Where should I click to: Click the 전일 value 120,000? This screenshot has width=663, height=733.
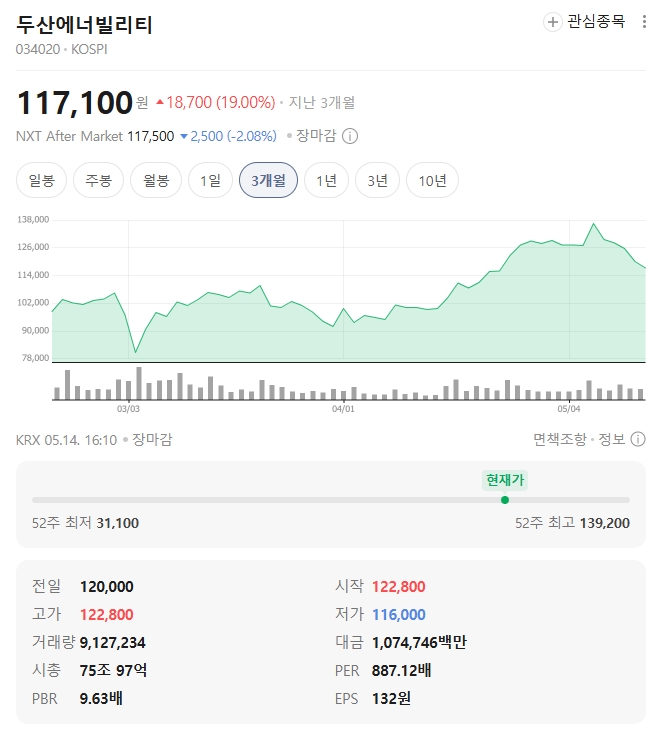coord(107,587)
